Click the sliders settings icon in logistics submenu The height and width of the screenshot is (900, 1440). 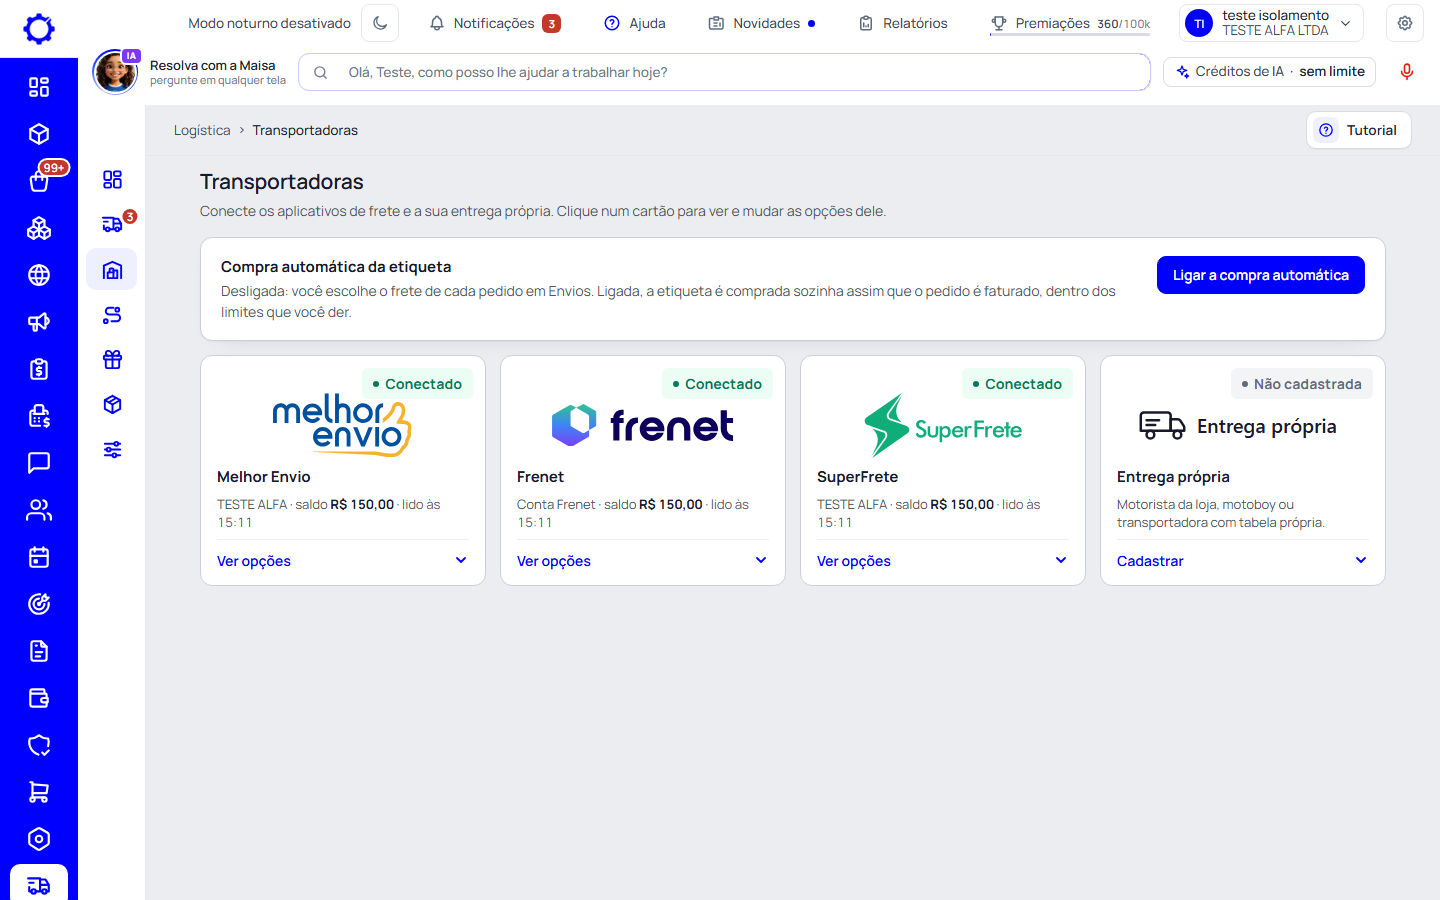point(112,450)
